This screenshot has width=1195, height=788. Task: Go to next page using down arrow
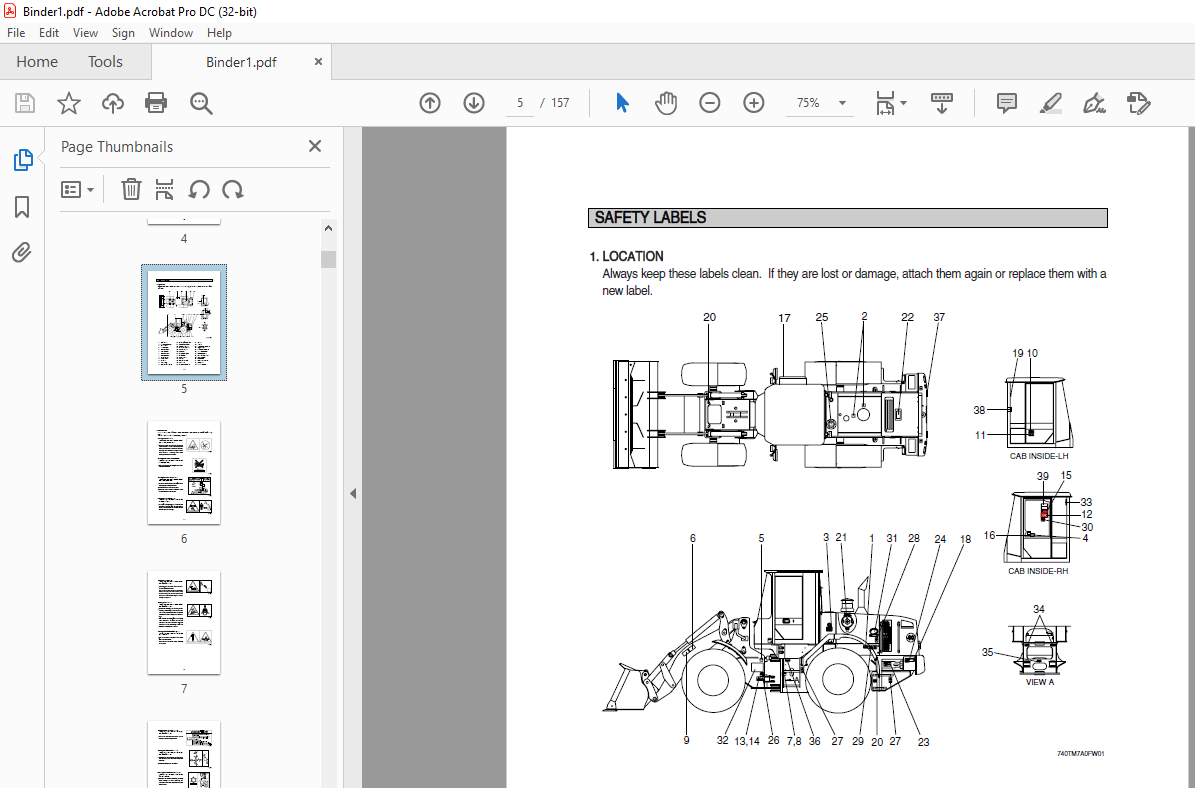pos(474,103)
